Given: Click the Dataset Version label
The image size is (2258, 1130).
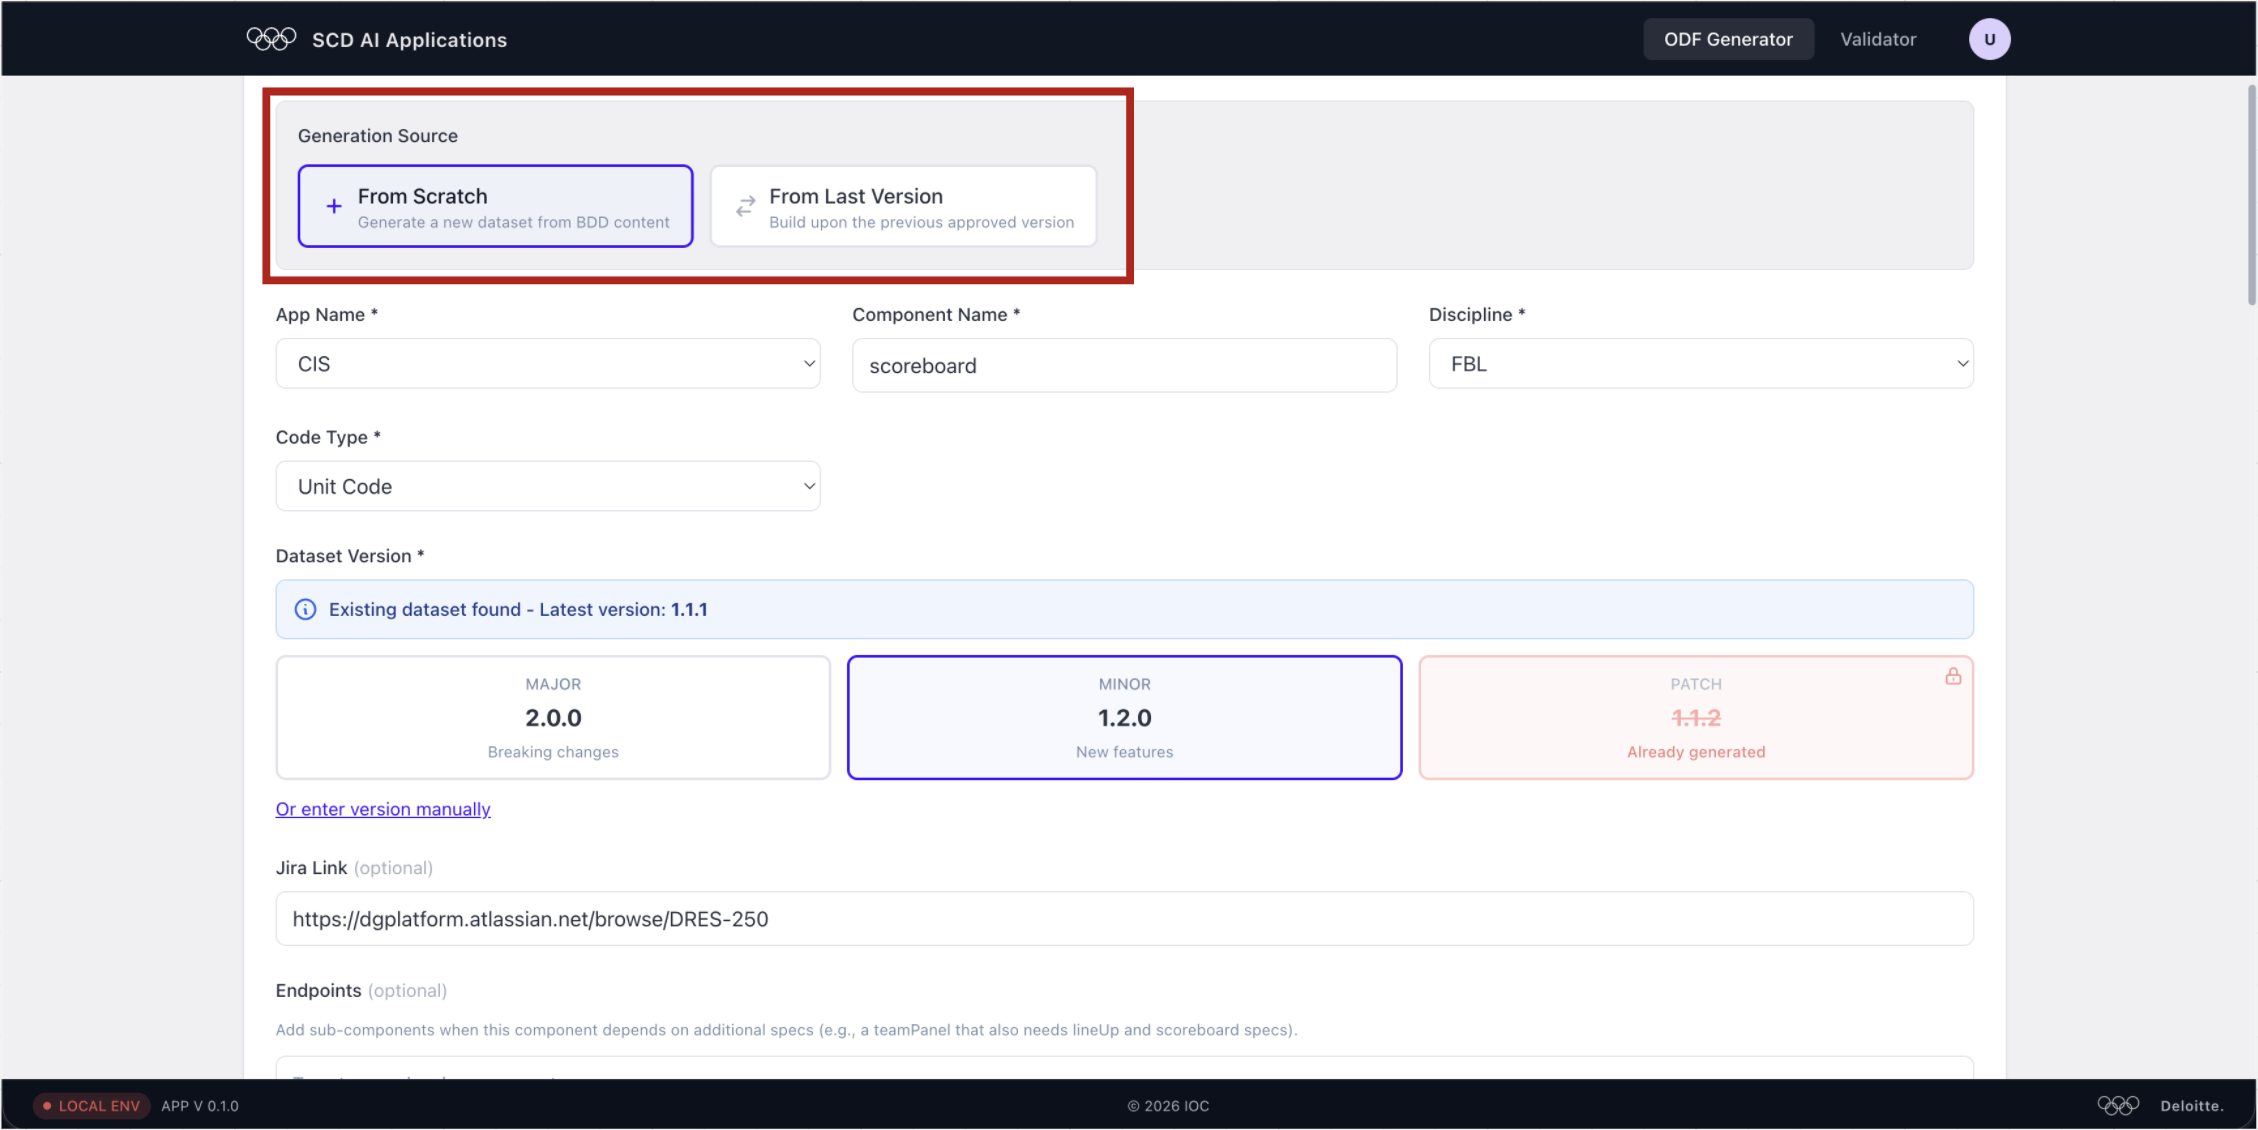Looking at the screenshot, I should click(x=350, y=556).
